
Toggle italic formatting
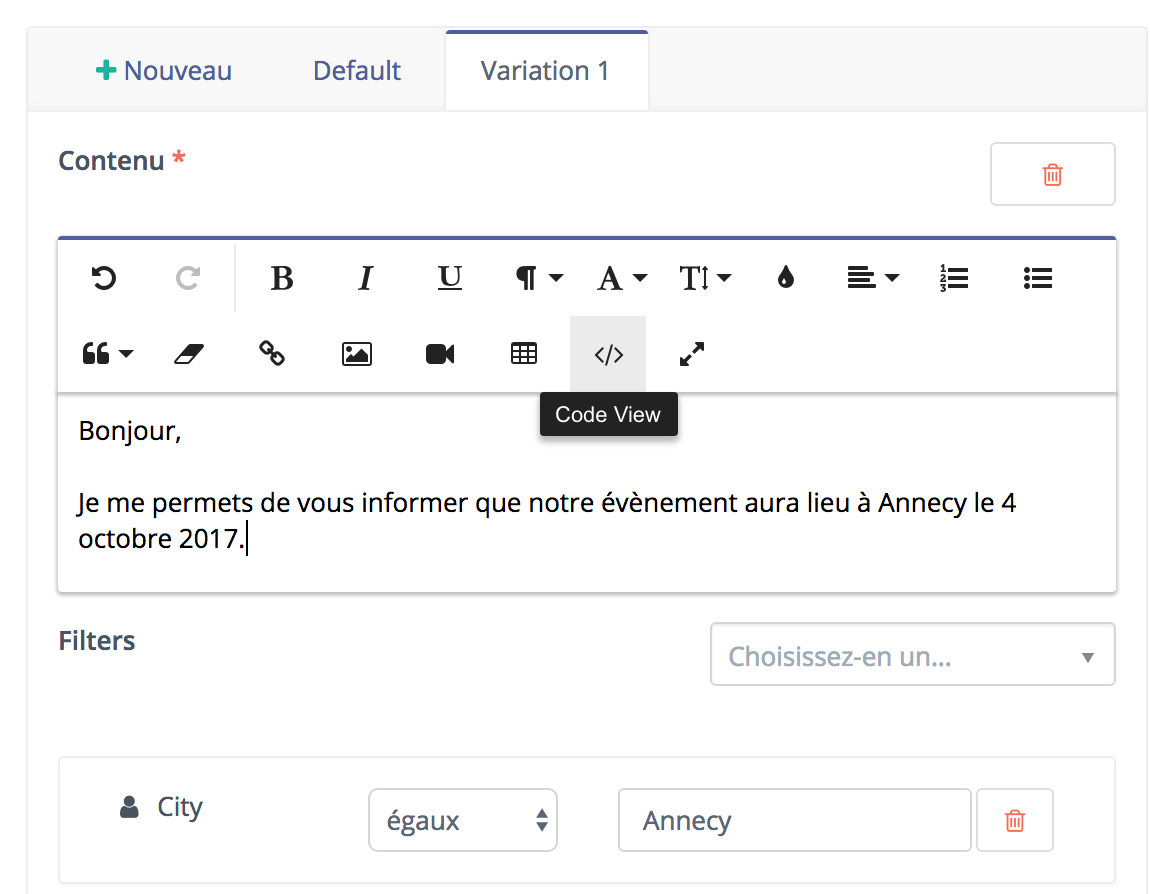click(x=365, y=279)
